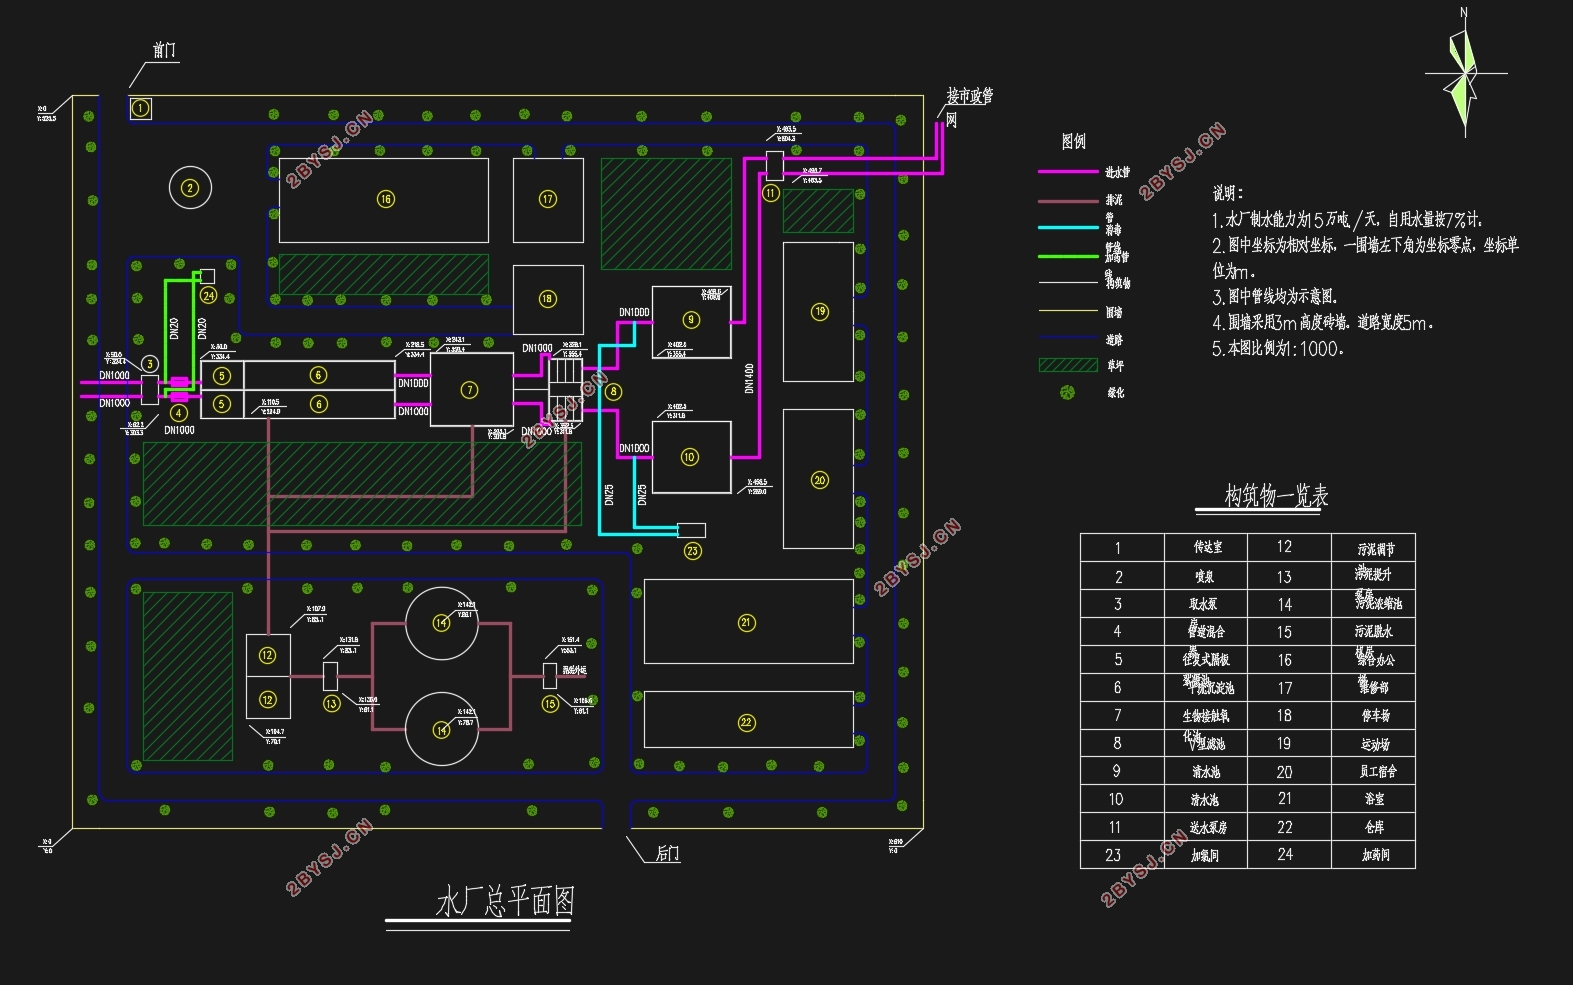Click circled marker 23 on the plan
1573x985 pixels.
coord(692,551)
